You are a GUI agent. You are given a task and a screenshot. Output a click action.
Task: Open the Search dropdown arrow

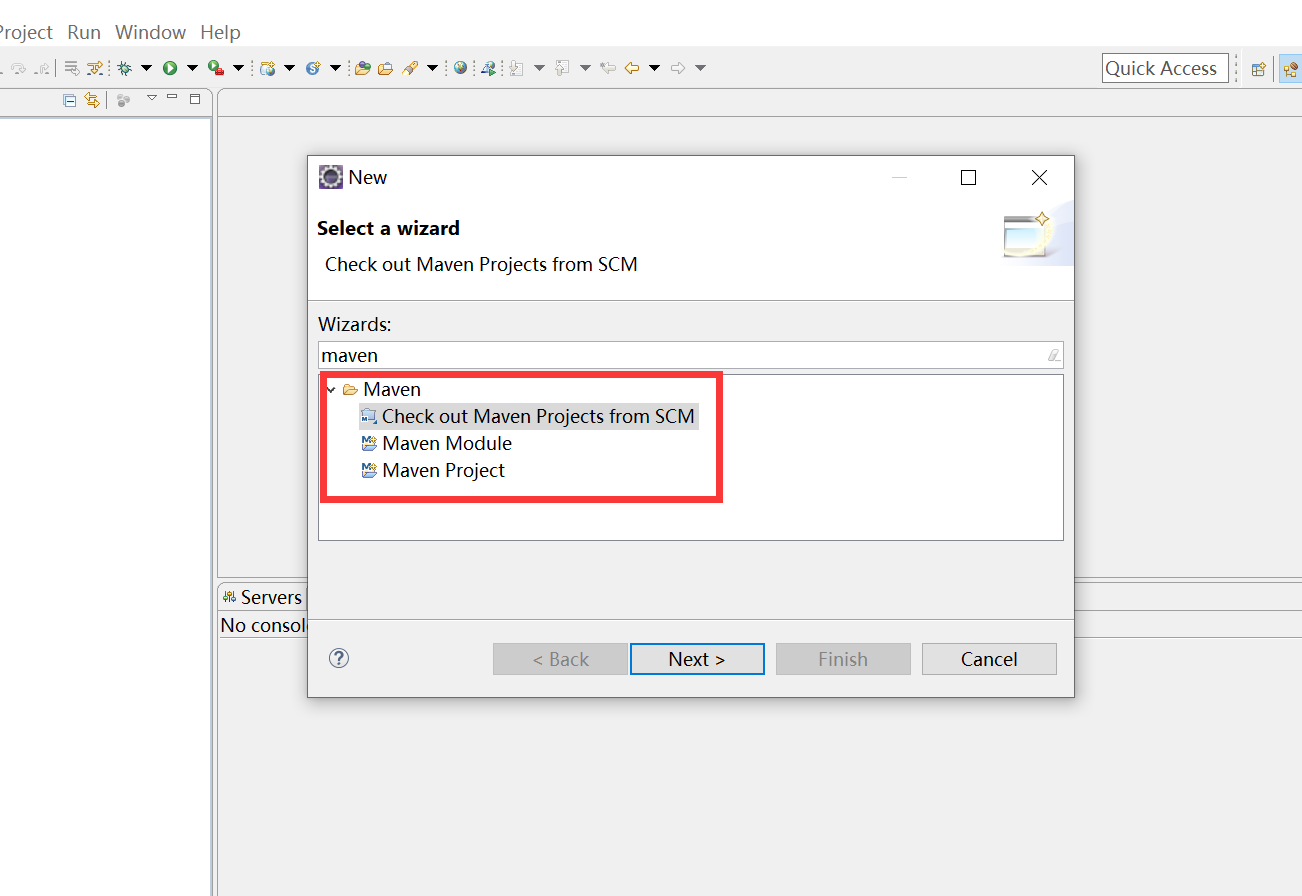click(x=432, y=68)
